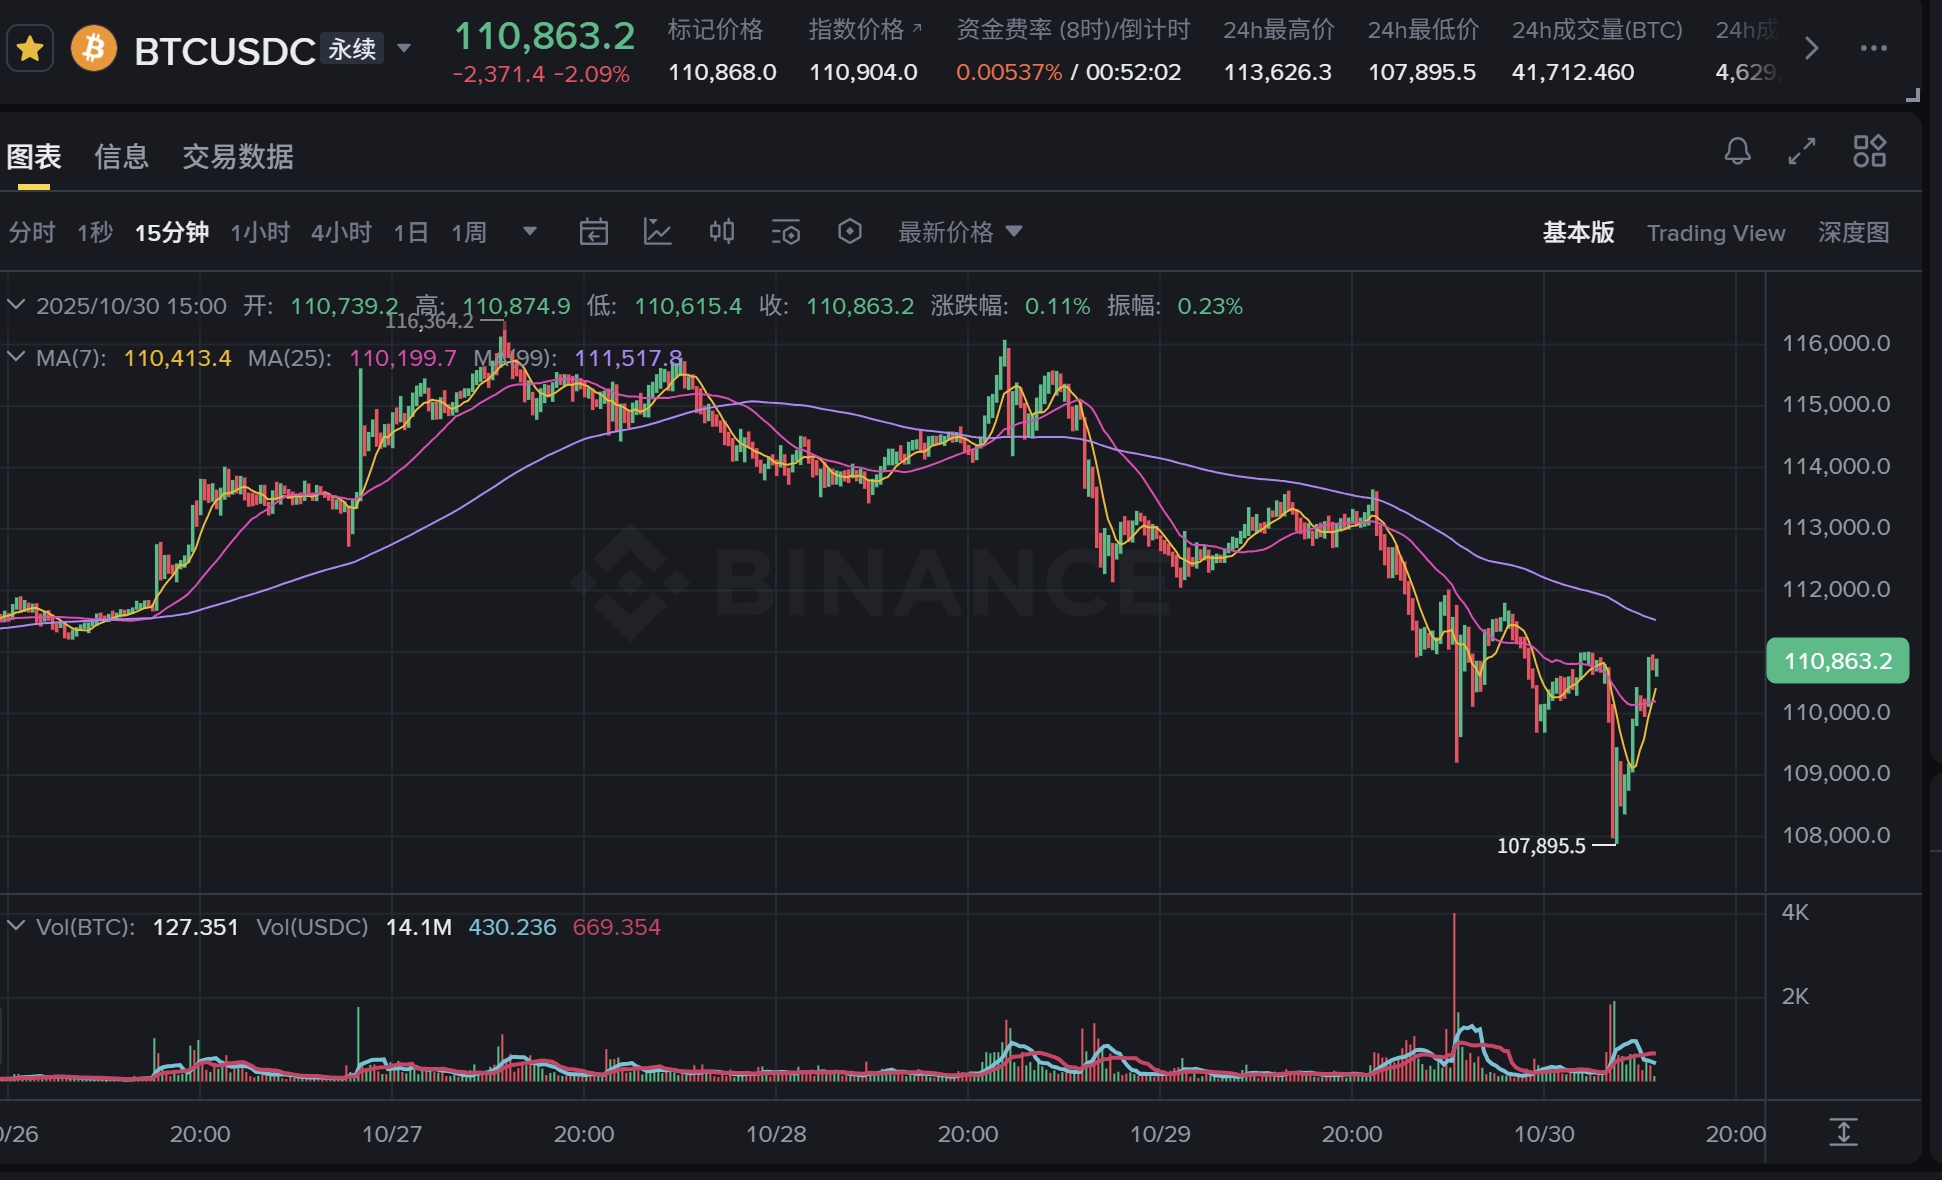Screen dimensions: 1942x1180
Task: Open the BTCUSDC pair selector dropdown
Action: coord(404,48)
